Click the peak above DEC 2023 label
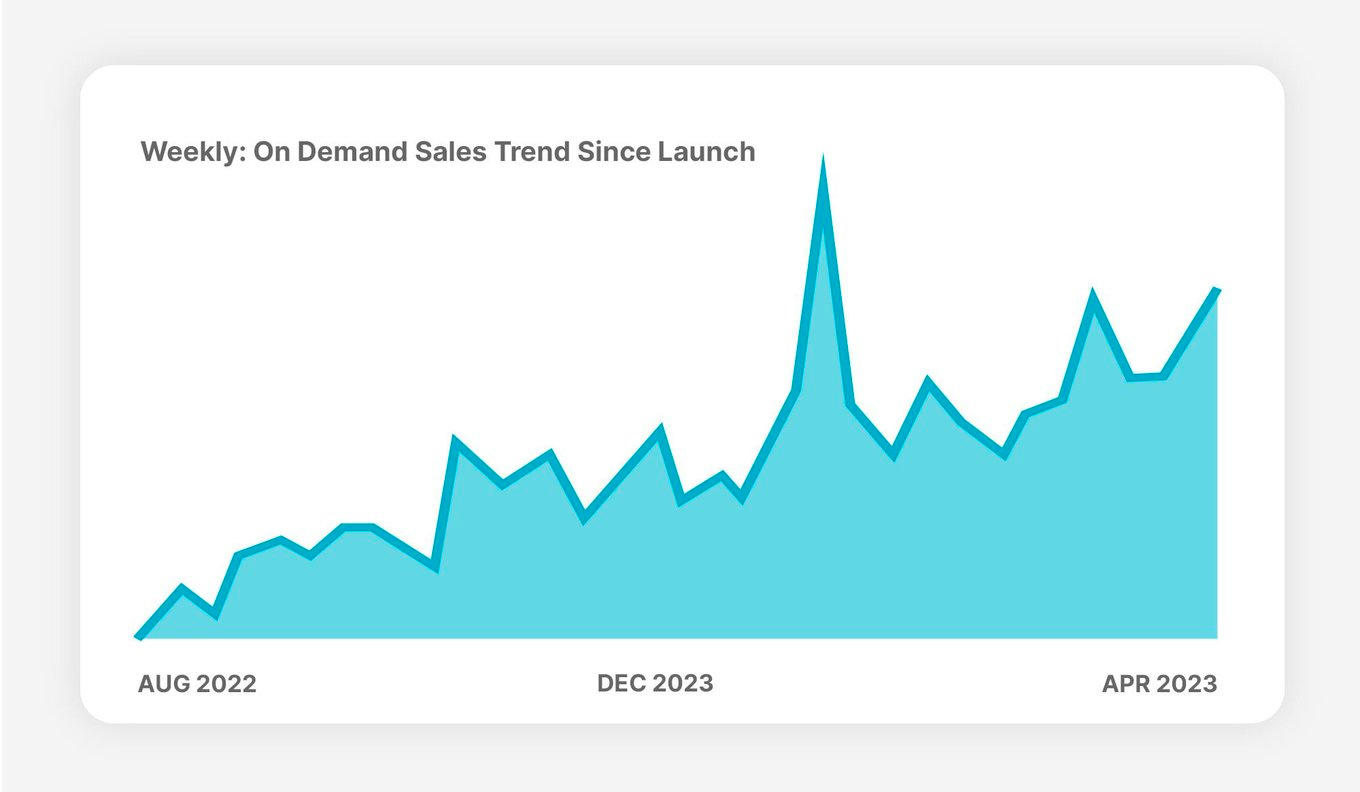The image size is (1360, 792). (x=660, y=425)
